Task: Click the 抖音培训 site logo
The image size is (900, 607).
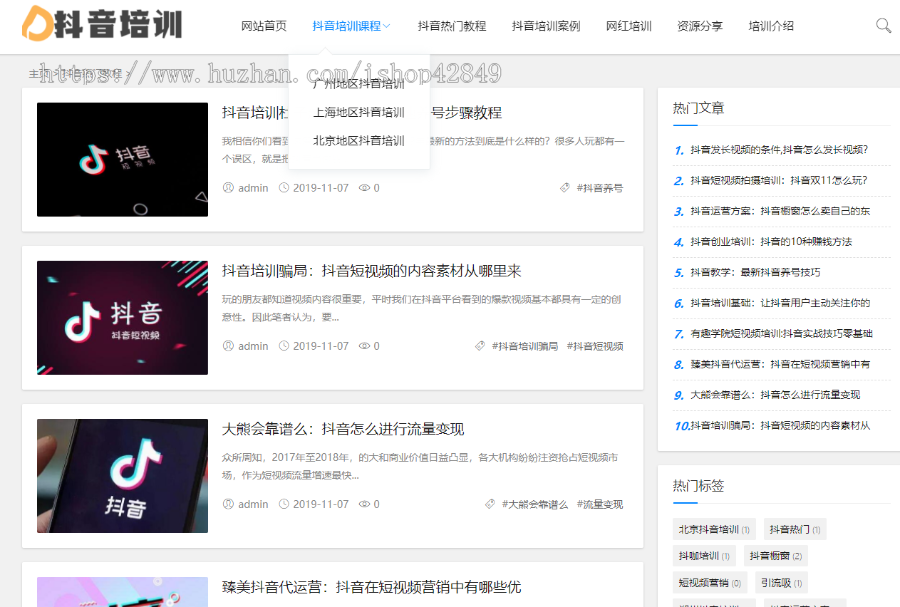Action: click(x=102, y=24)
